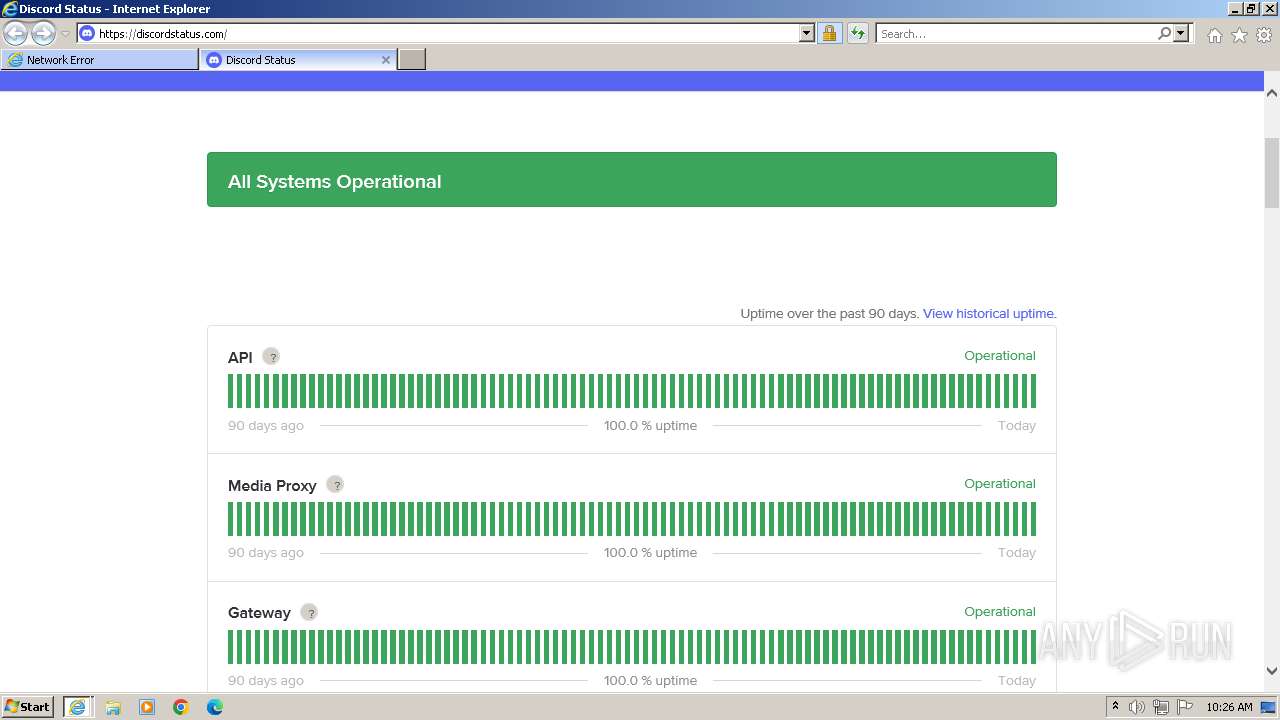Screen dimensions: 1280x720
Task: Expand the address bar URL dropdown
Action: [x=807, y=33]
